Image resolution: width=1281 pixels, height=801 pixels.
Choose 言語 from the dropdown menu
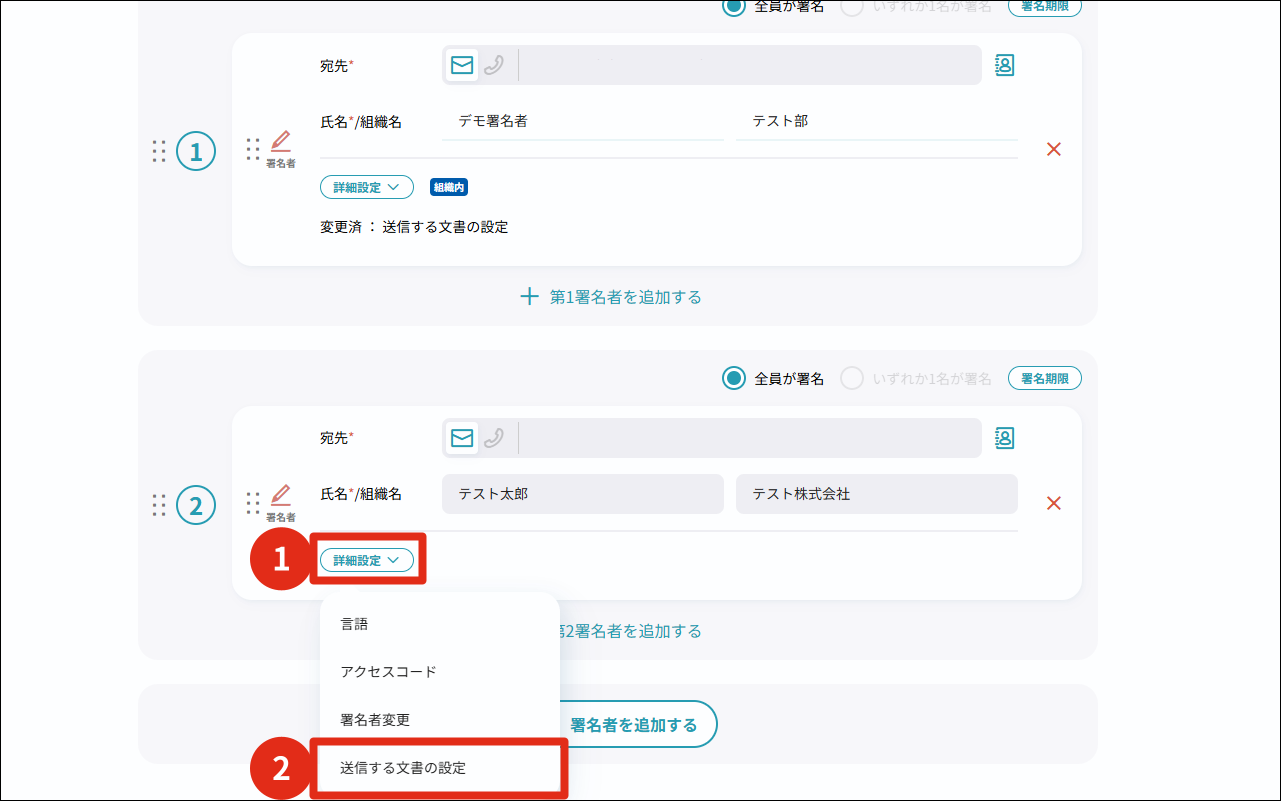[355, 624]
